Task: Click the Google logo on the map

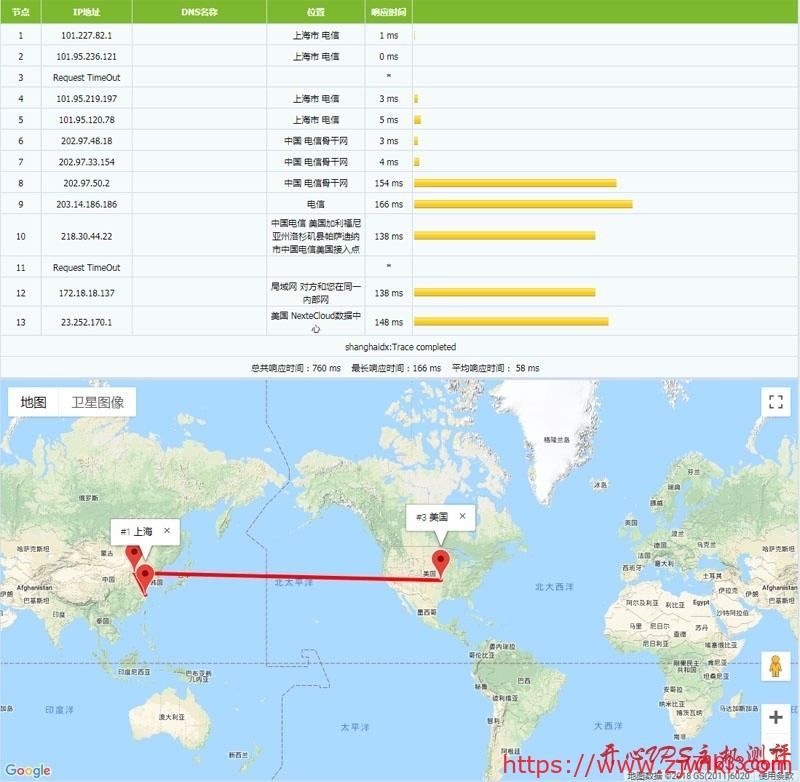Action: [x=28, y=771]
